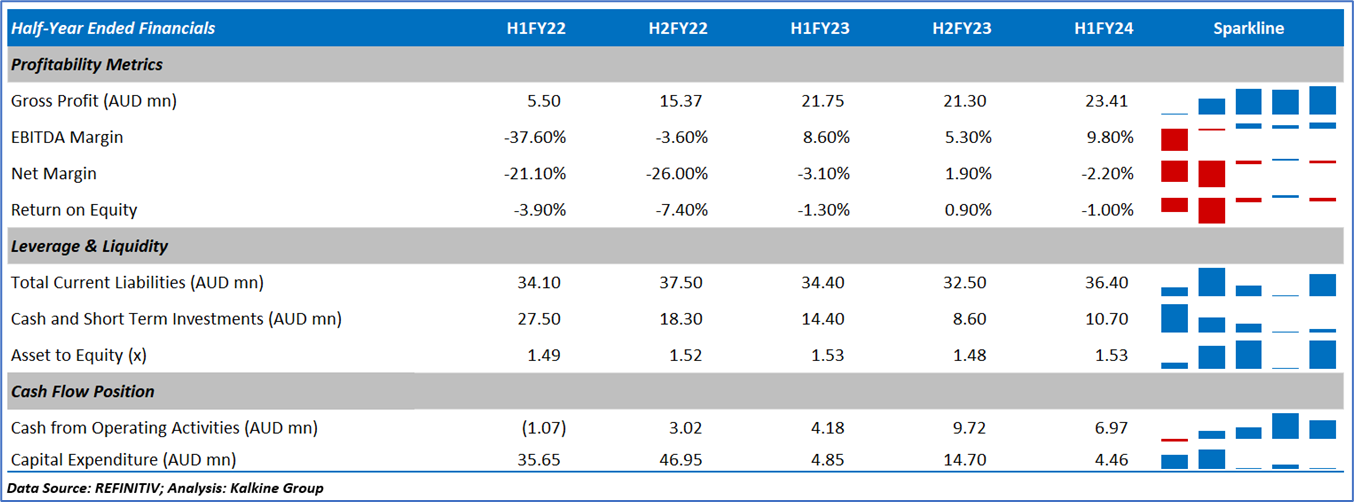Click the Gross Profit H1FY24 value 23.41
1354x502 pixels.
pyautogui.click(x=1103, y=101)
